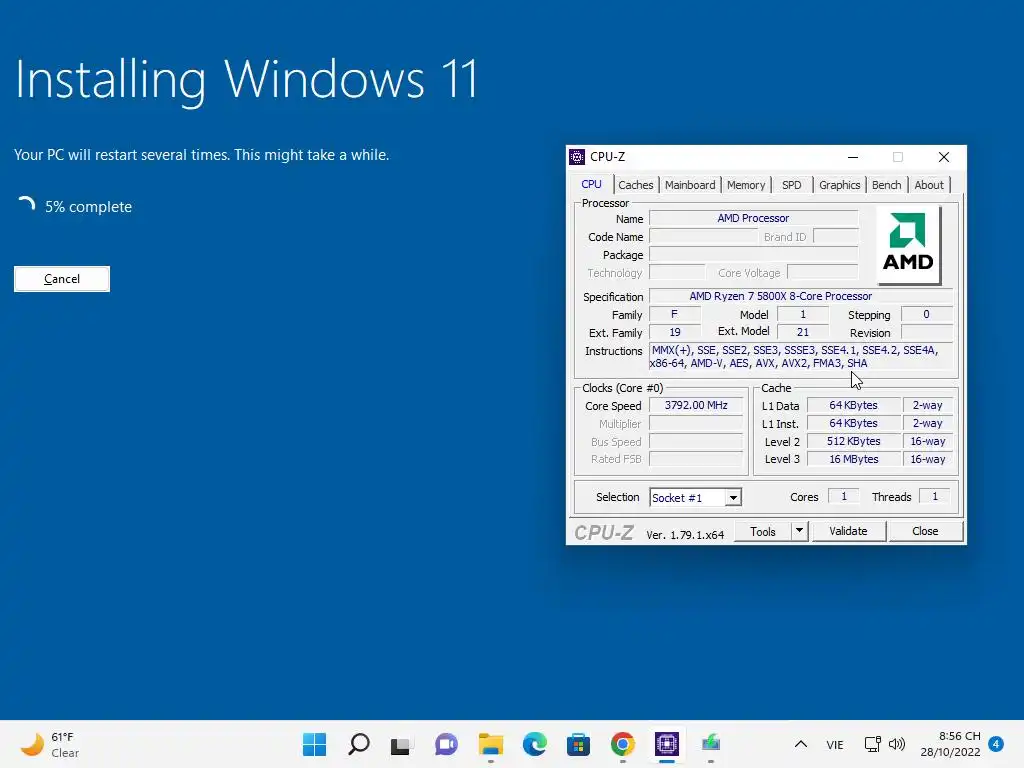Click the Level 3 16 MBytes value
Screen dimensions: 1024x768
854,459
